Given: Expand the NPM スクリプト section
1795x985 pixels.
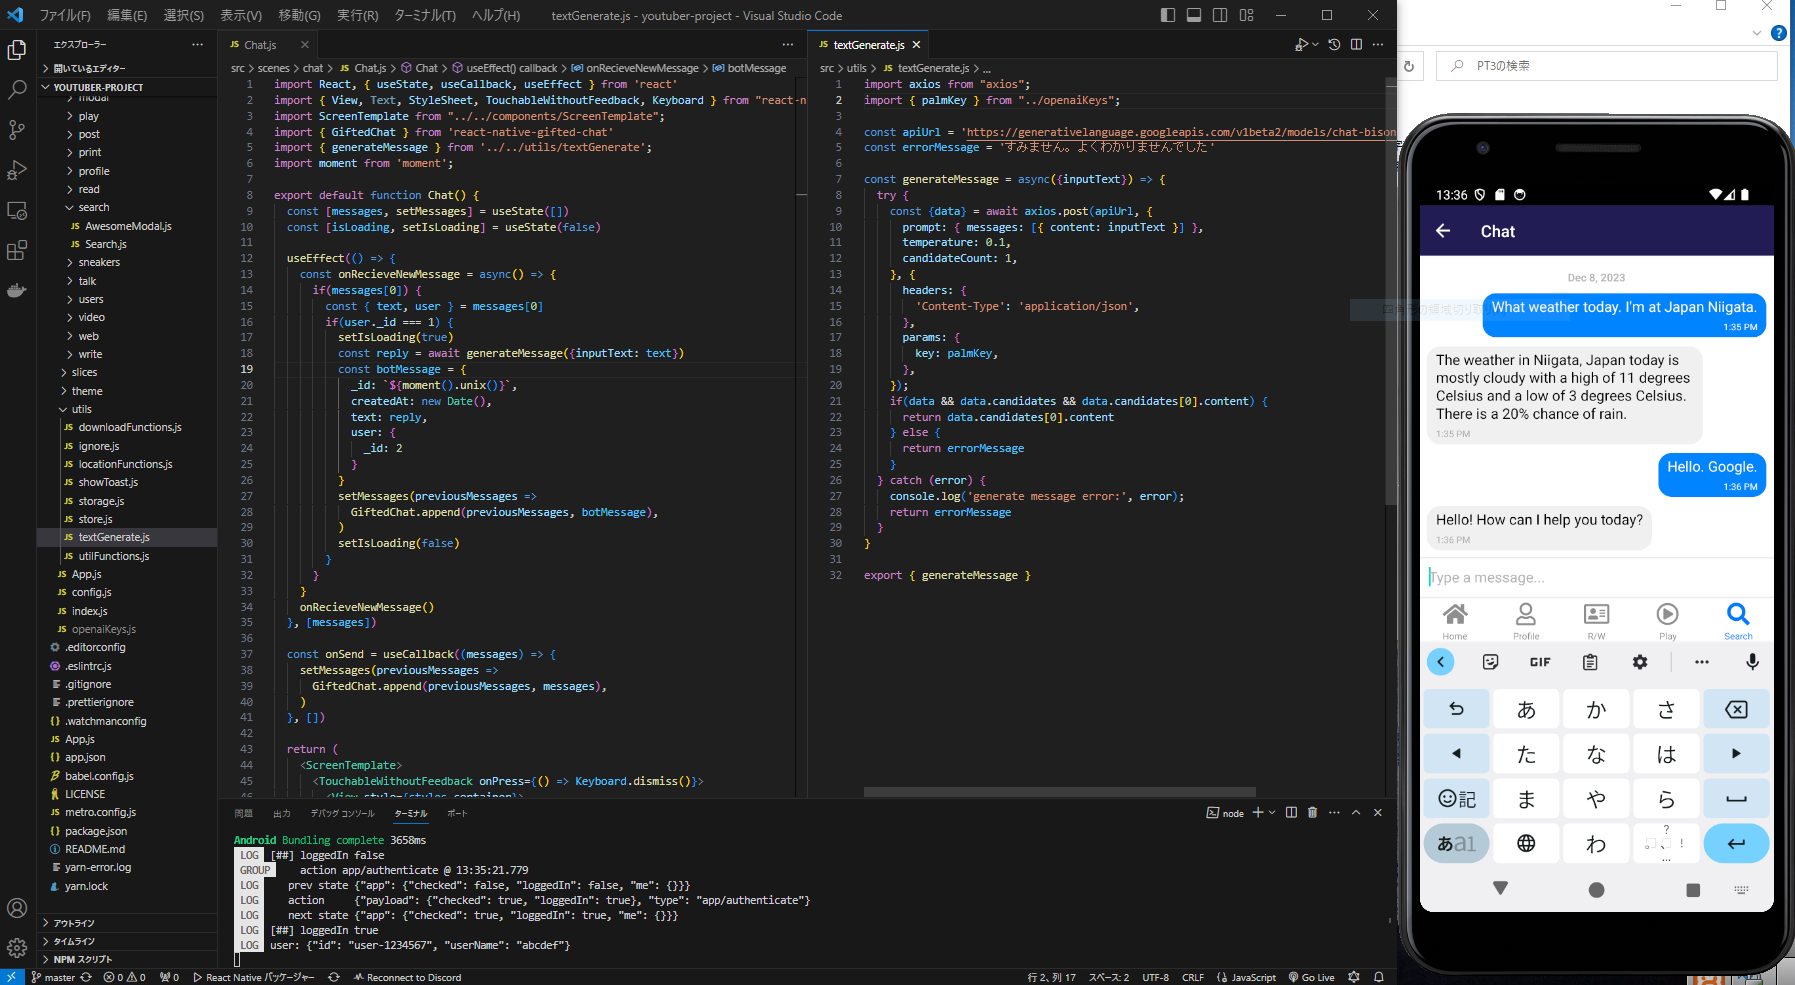Looking at the screenshot, I should (82, 959).
